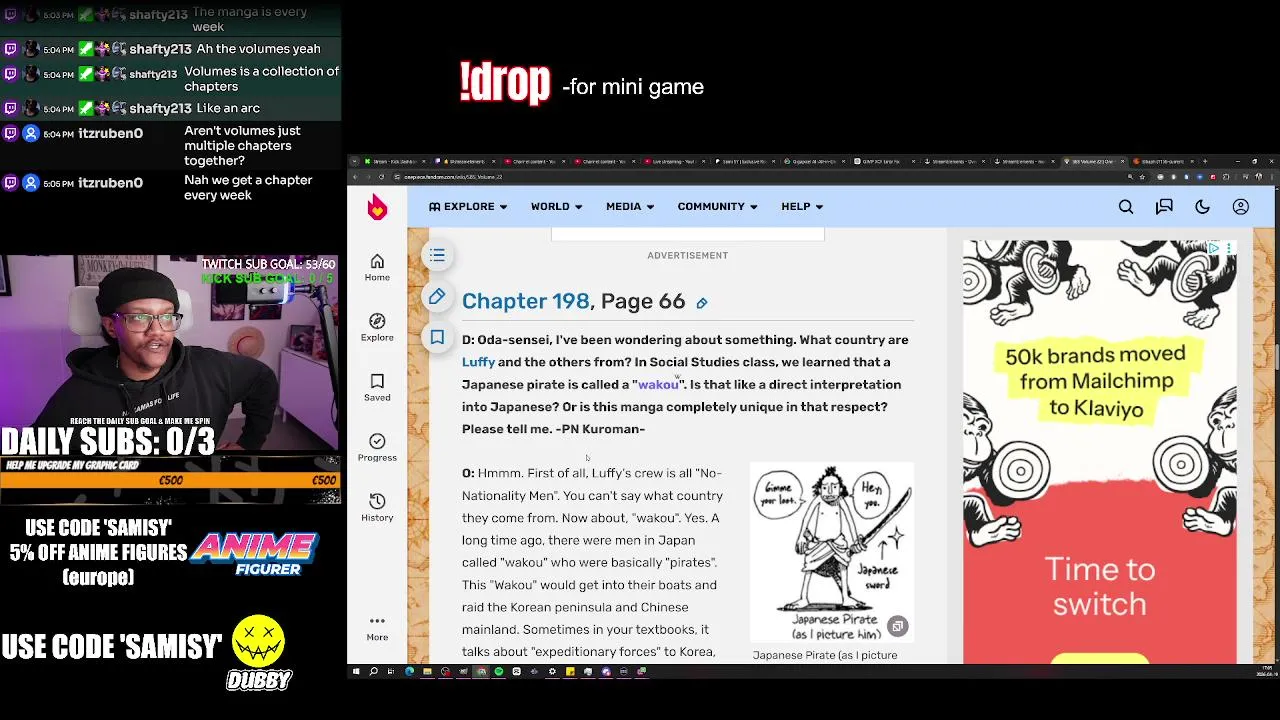Edit the Chapter 198 section pencil
1280x720 pixels.
(701, 303)
